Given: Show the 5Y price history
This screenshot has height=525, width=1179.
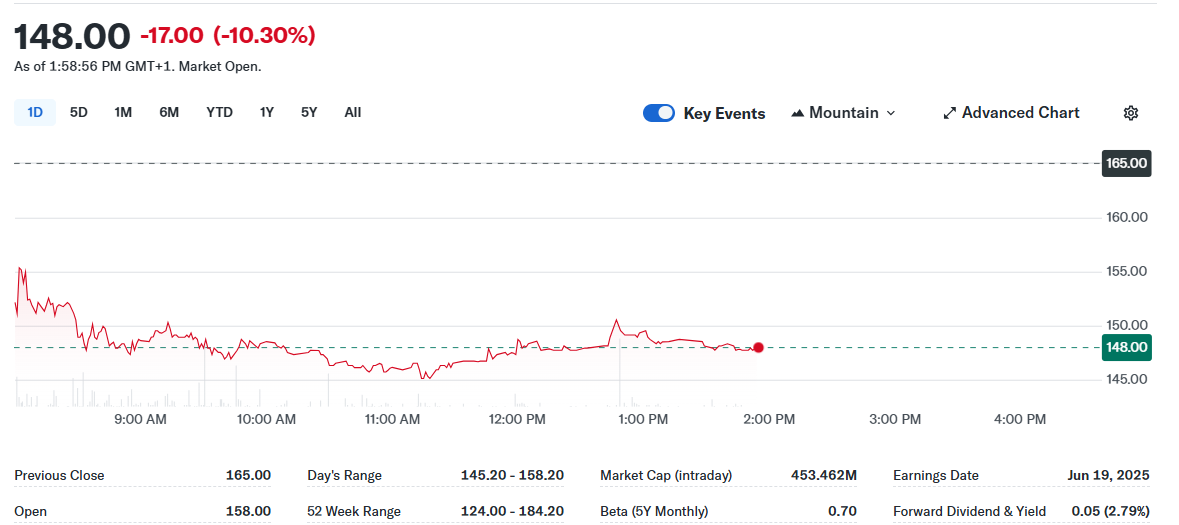Looking at the screenshot, I should (x=309, y=113).
